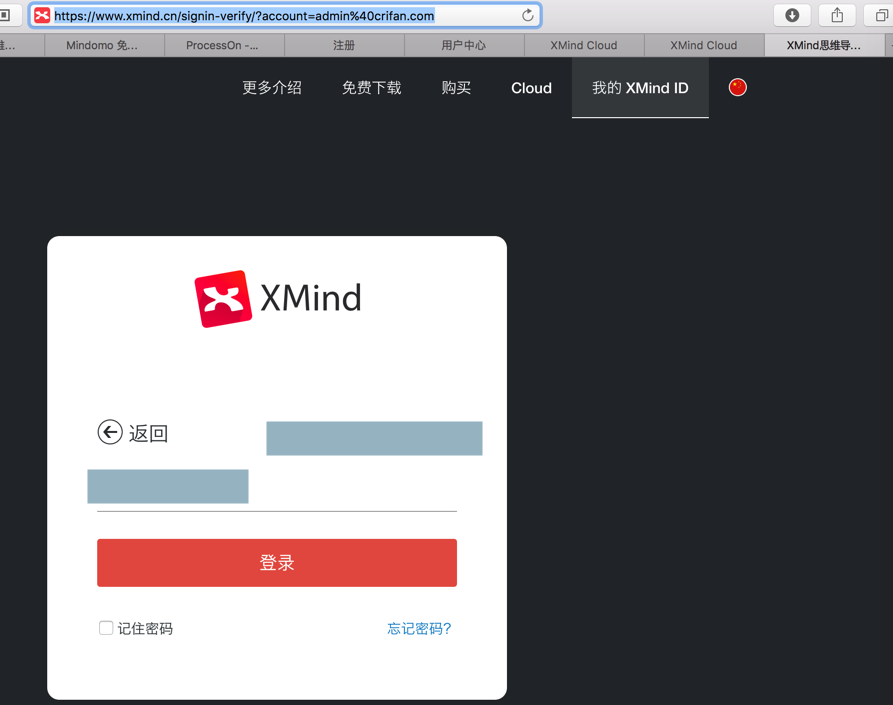Show all tabs overview icon

[880, 15]
